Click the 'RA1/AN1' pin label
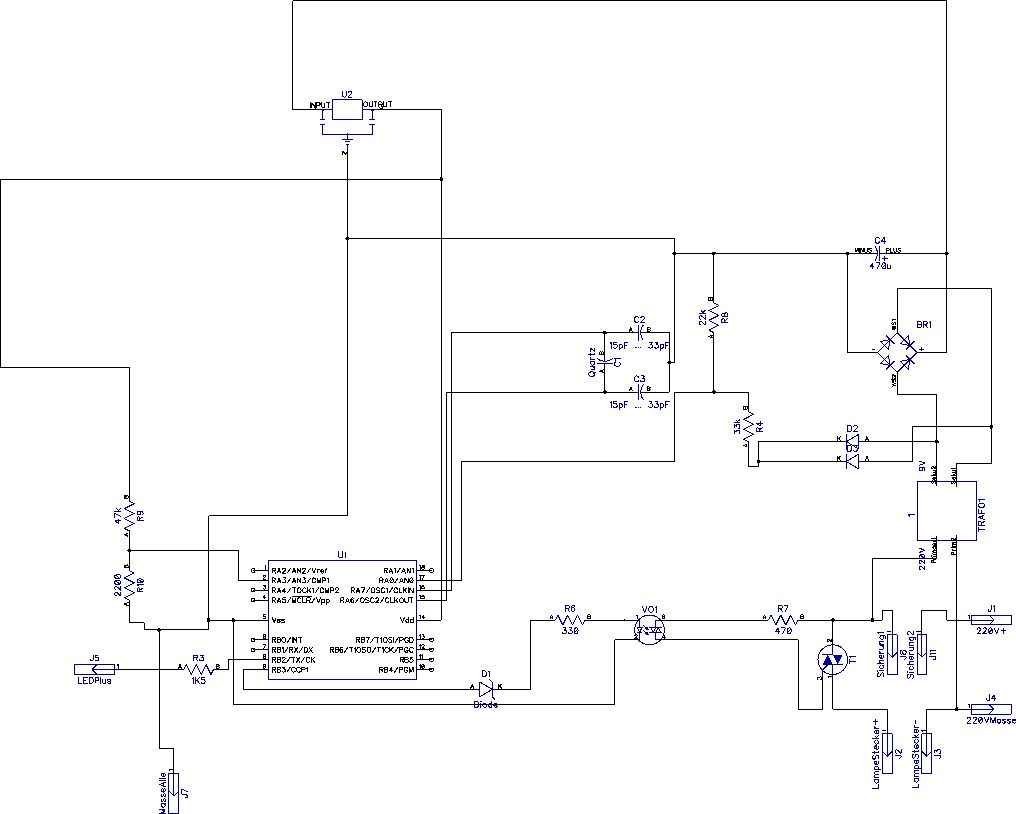The image size is (1016, 814). pyautogui.click(x=398, y=570)
